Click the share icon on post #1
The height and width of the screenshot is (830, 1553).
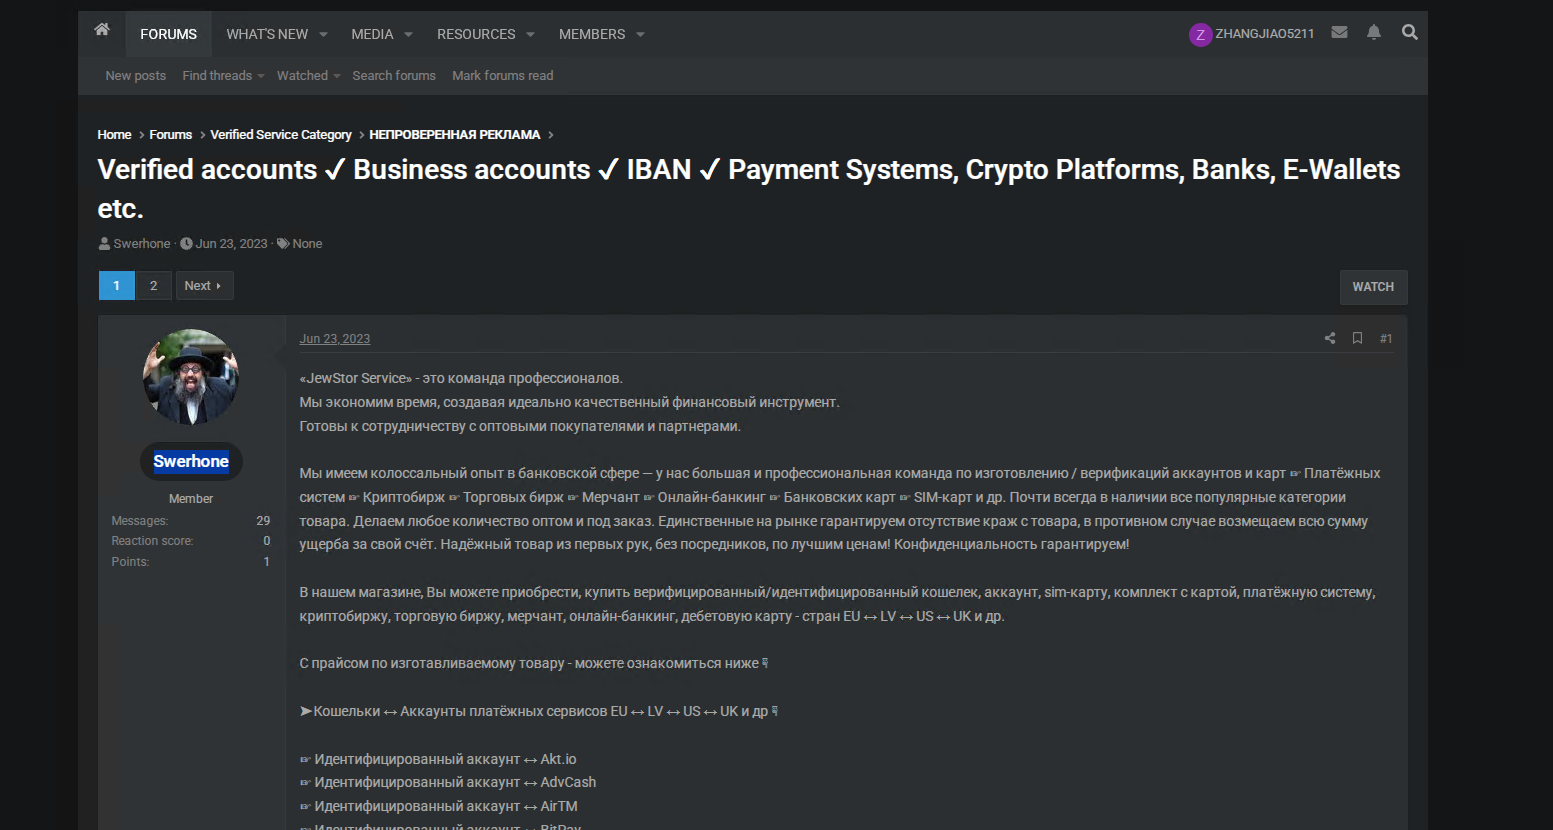(x=1330, y=339)
